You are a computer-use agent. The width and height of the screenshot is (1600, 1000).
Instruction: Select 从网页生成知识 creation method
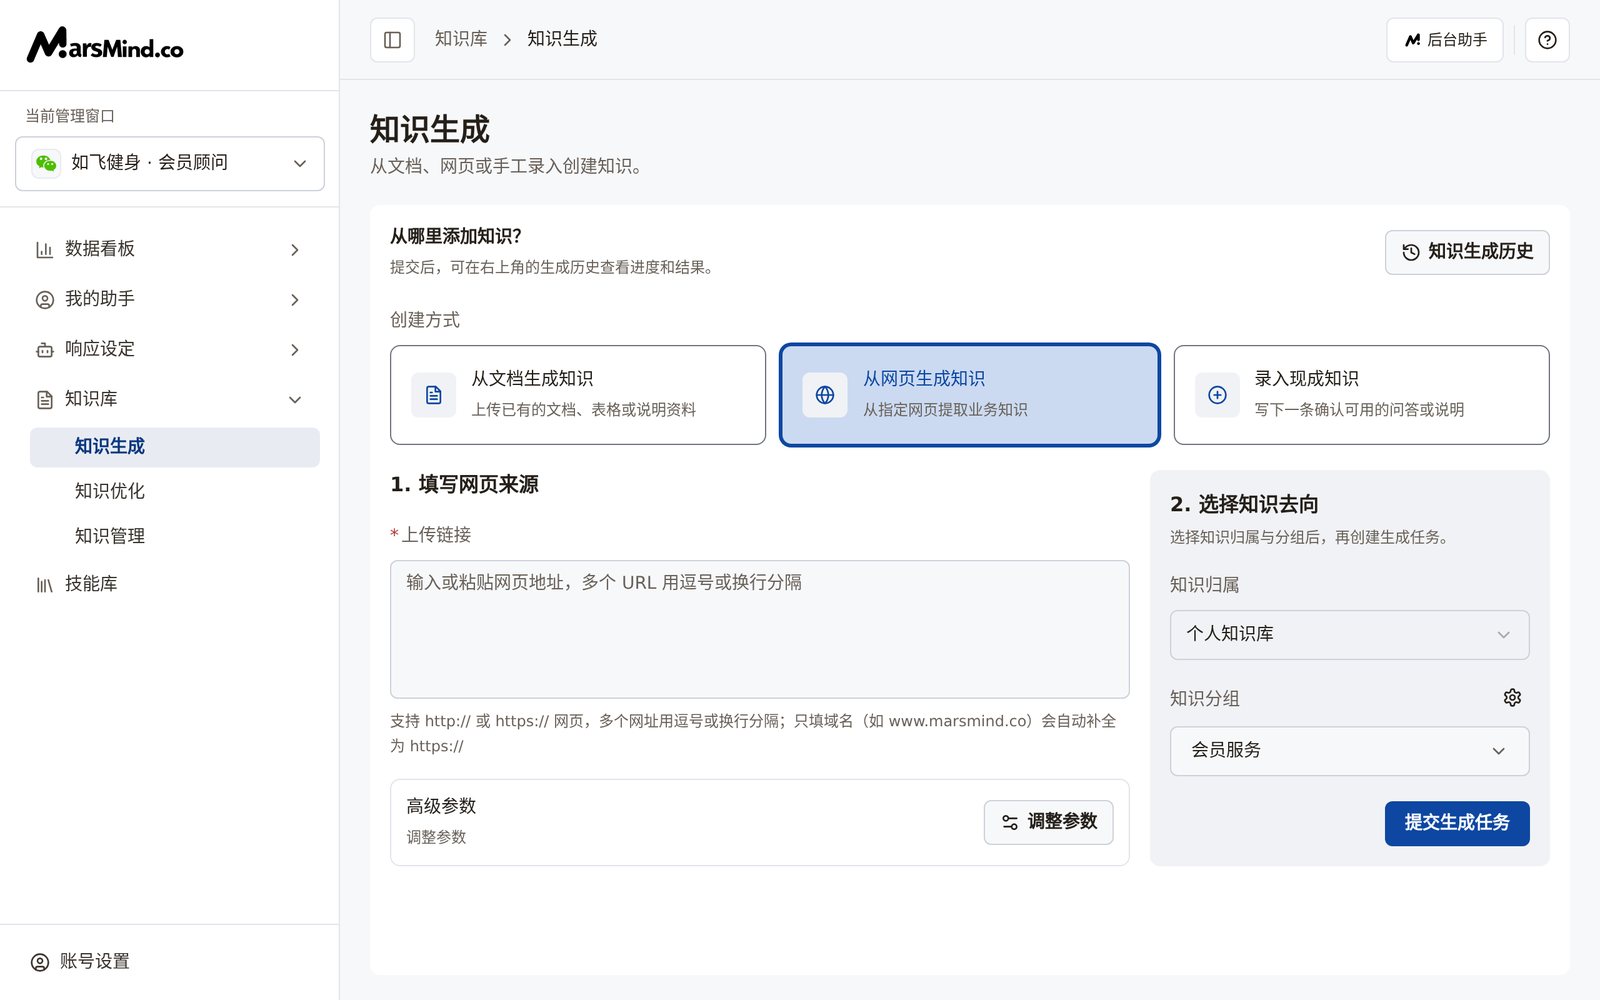click(x=970, y=395)
